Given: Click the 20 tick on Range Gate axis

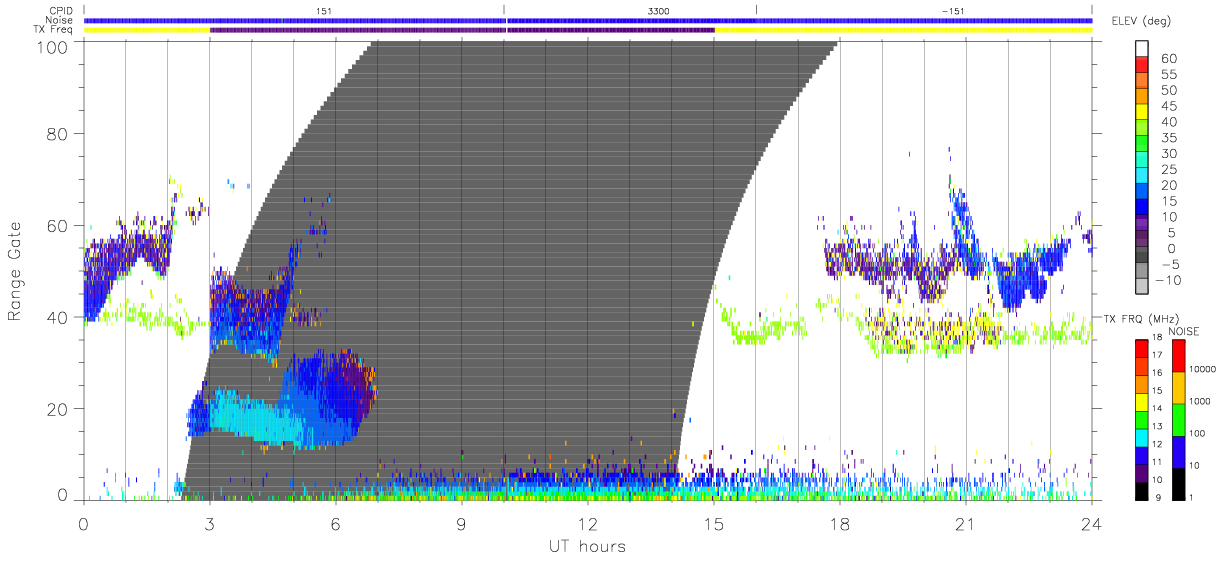Looking at the screenshot, I should pos(58,408).
